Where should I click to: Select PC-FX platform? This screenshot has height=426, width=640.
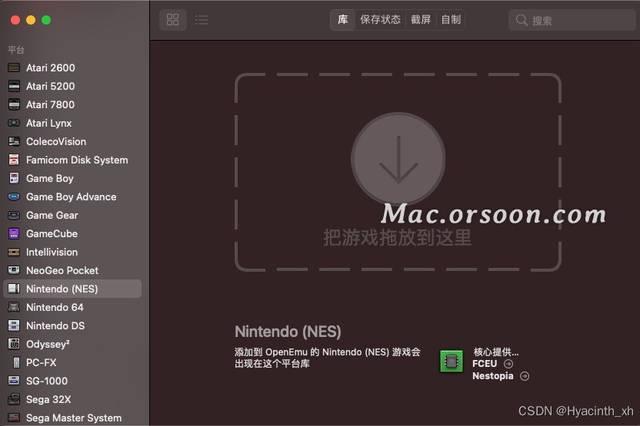point(41,362)
